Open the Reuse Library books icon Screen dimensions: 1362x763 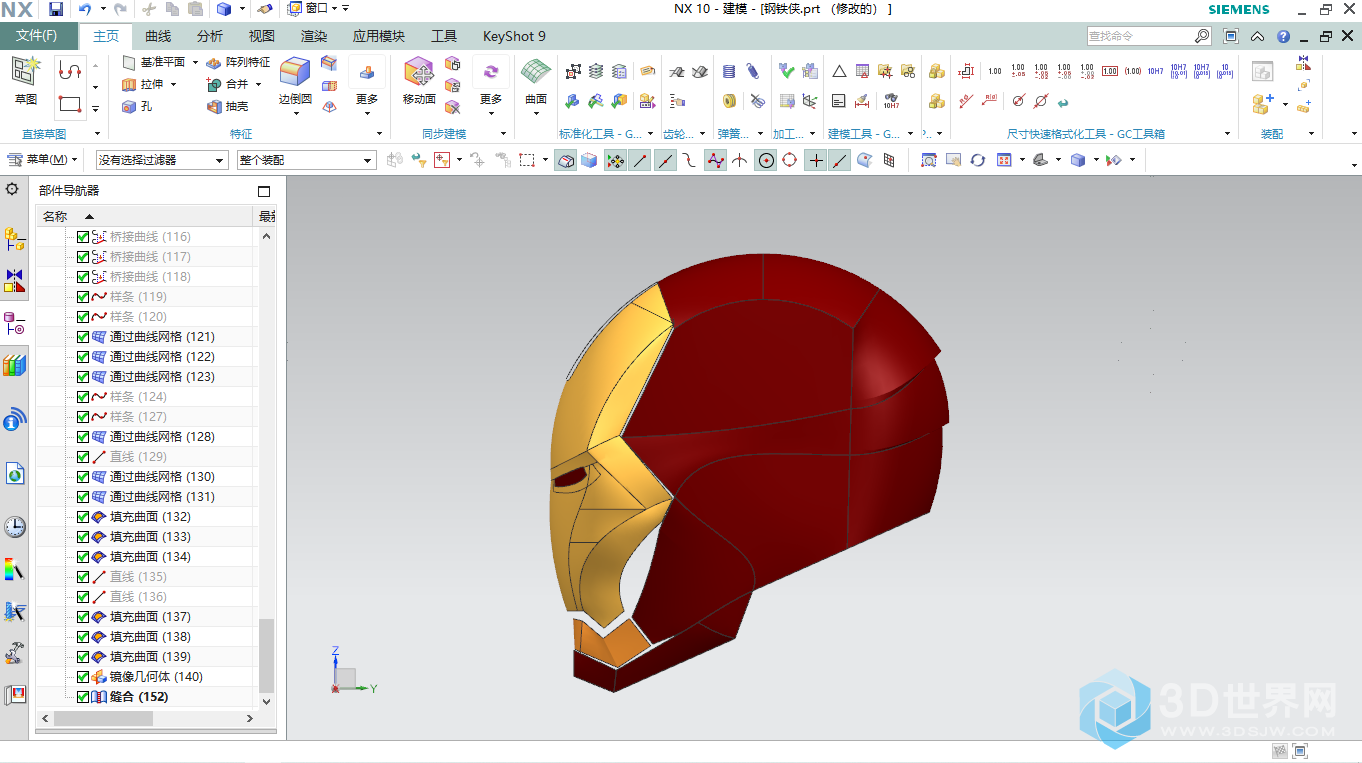pos(15,365)
